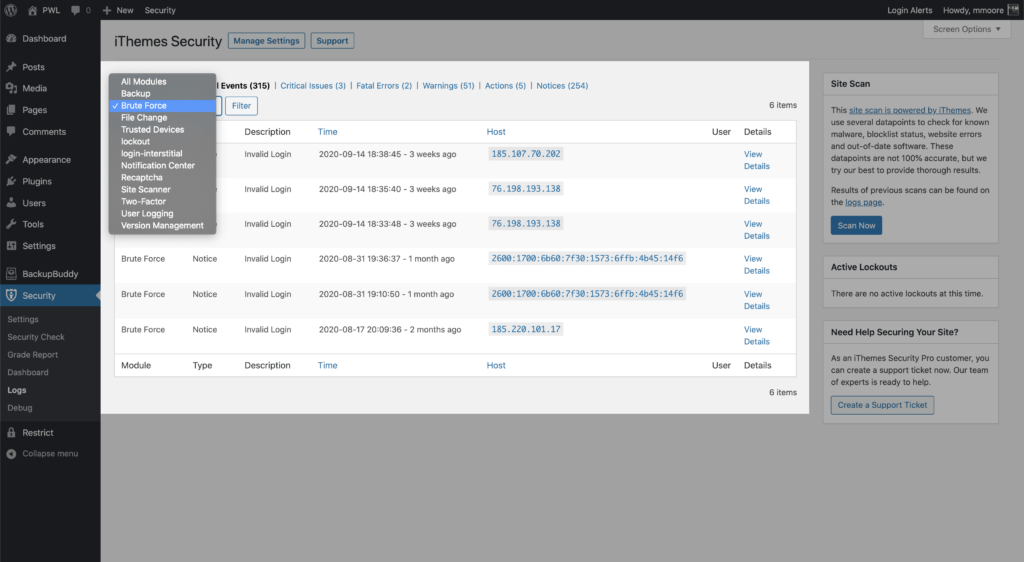This screenshot has height=562, width=1024.
Task: Click the WordPress logo icon
Action: pyautogui.click(x=11, y=10)
